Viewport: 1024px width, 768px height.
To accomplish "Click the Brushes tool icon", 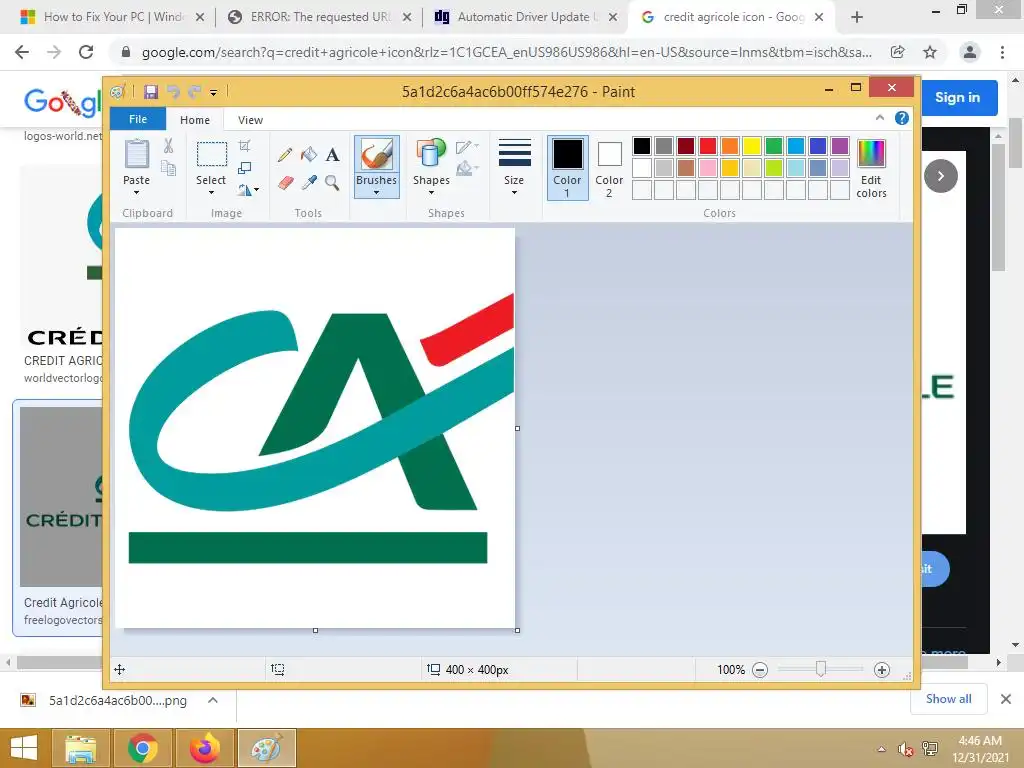I will tap(377, 155).
